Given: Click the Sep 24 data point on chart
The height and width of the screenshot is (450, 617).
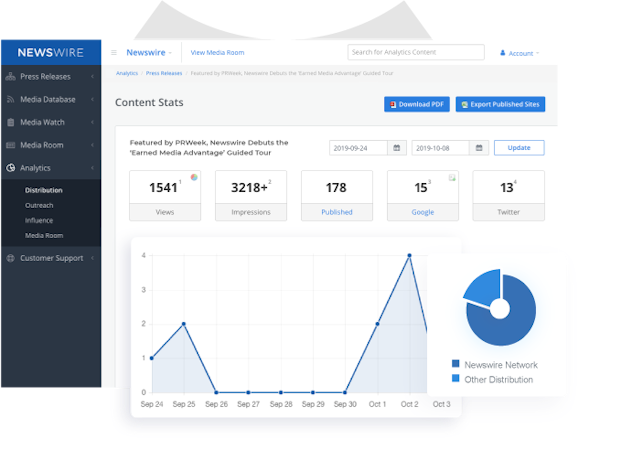Looking at the screenshot, I should [152, 358].
